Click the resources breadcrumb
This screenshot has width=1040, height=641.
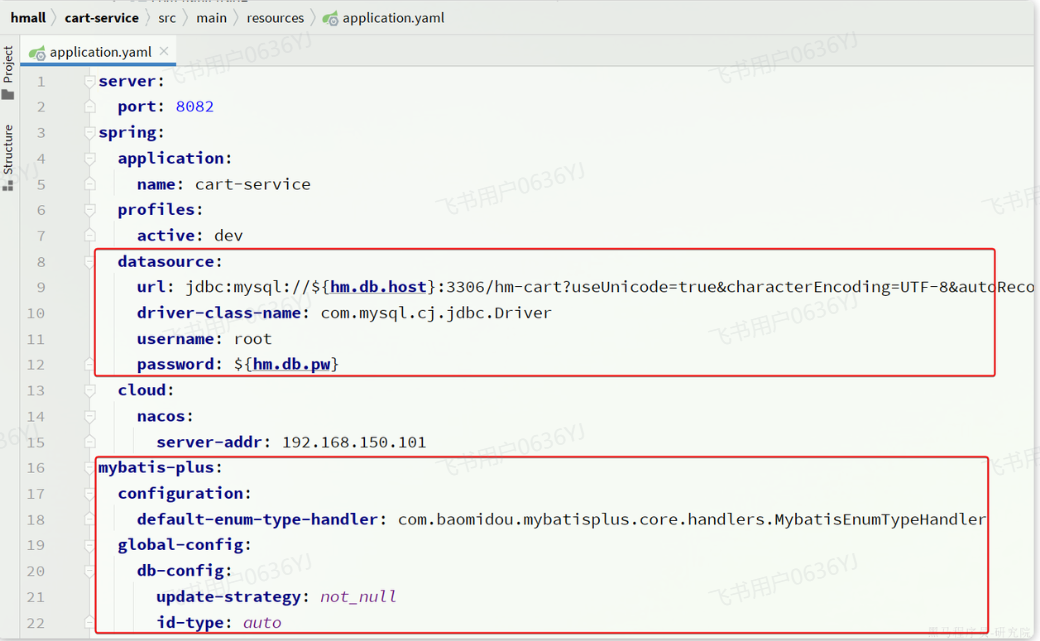pos(275,18)
